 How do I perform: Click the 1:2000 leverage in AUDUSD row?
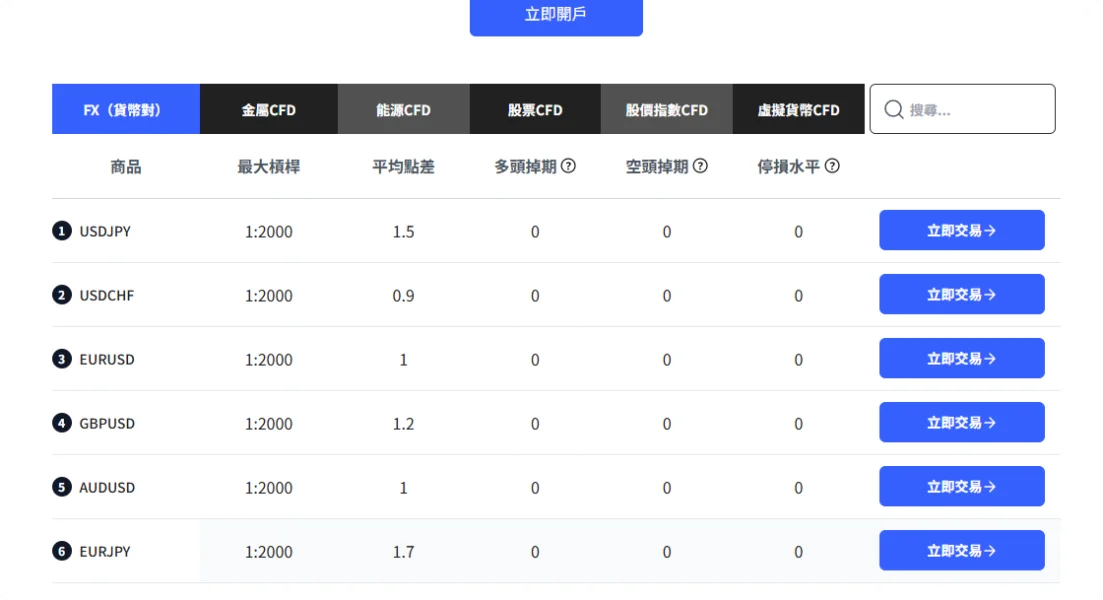pos(269,487)
